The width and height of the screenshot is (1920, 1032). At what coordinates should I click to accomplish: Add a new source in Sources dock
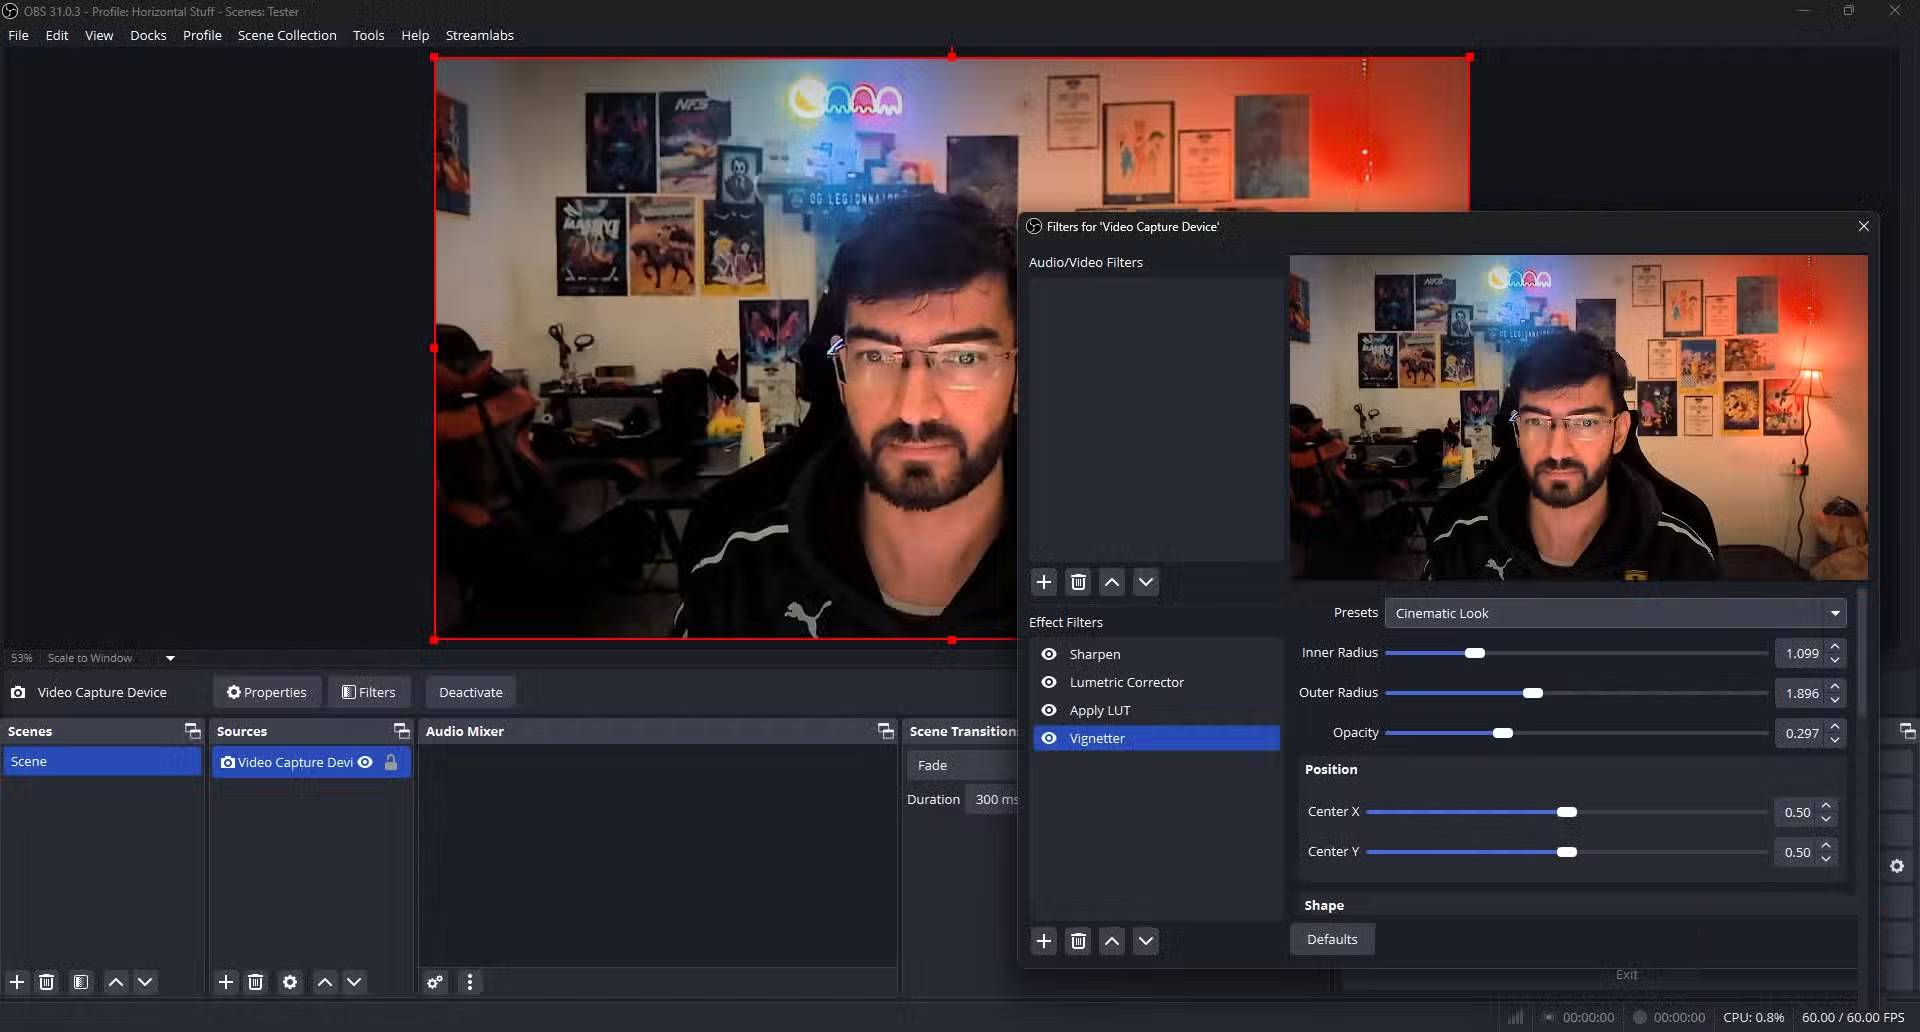coord(226,982)
